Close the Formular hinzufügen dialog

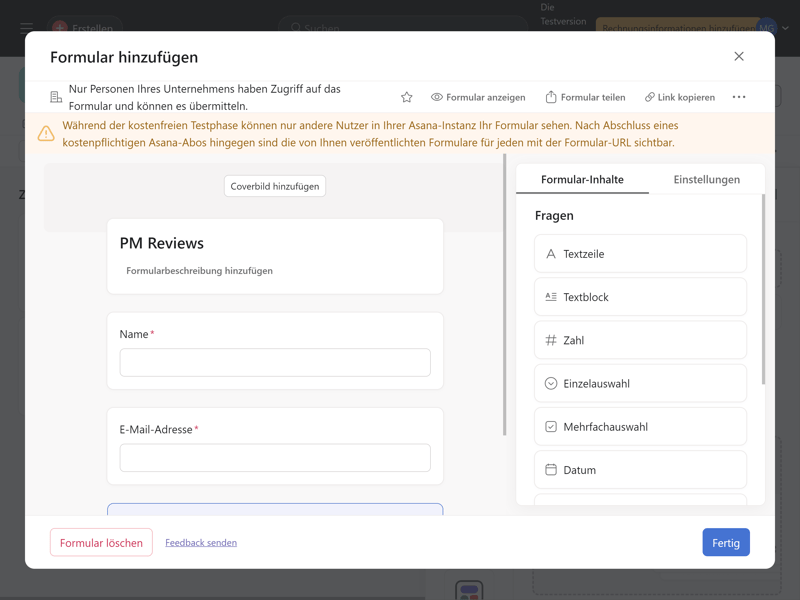[739, 57]
